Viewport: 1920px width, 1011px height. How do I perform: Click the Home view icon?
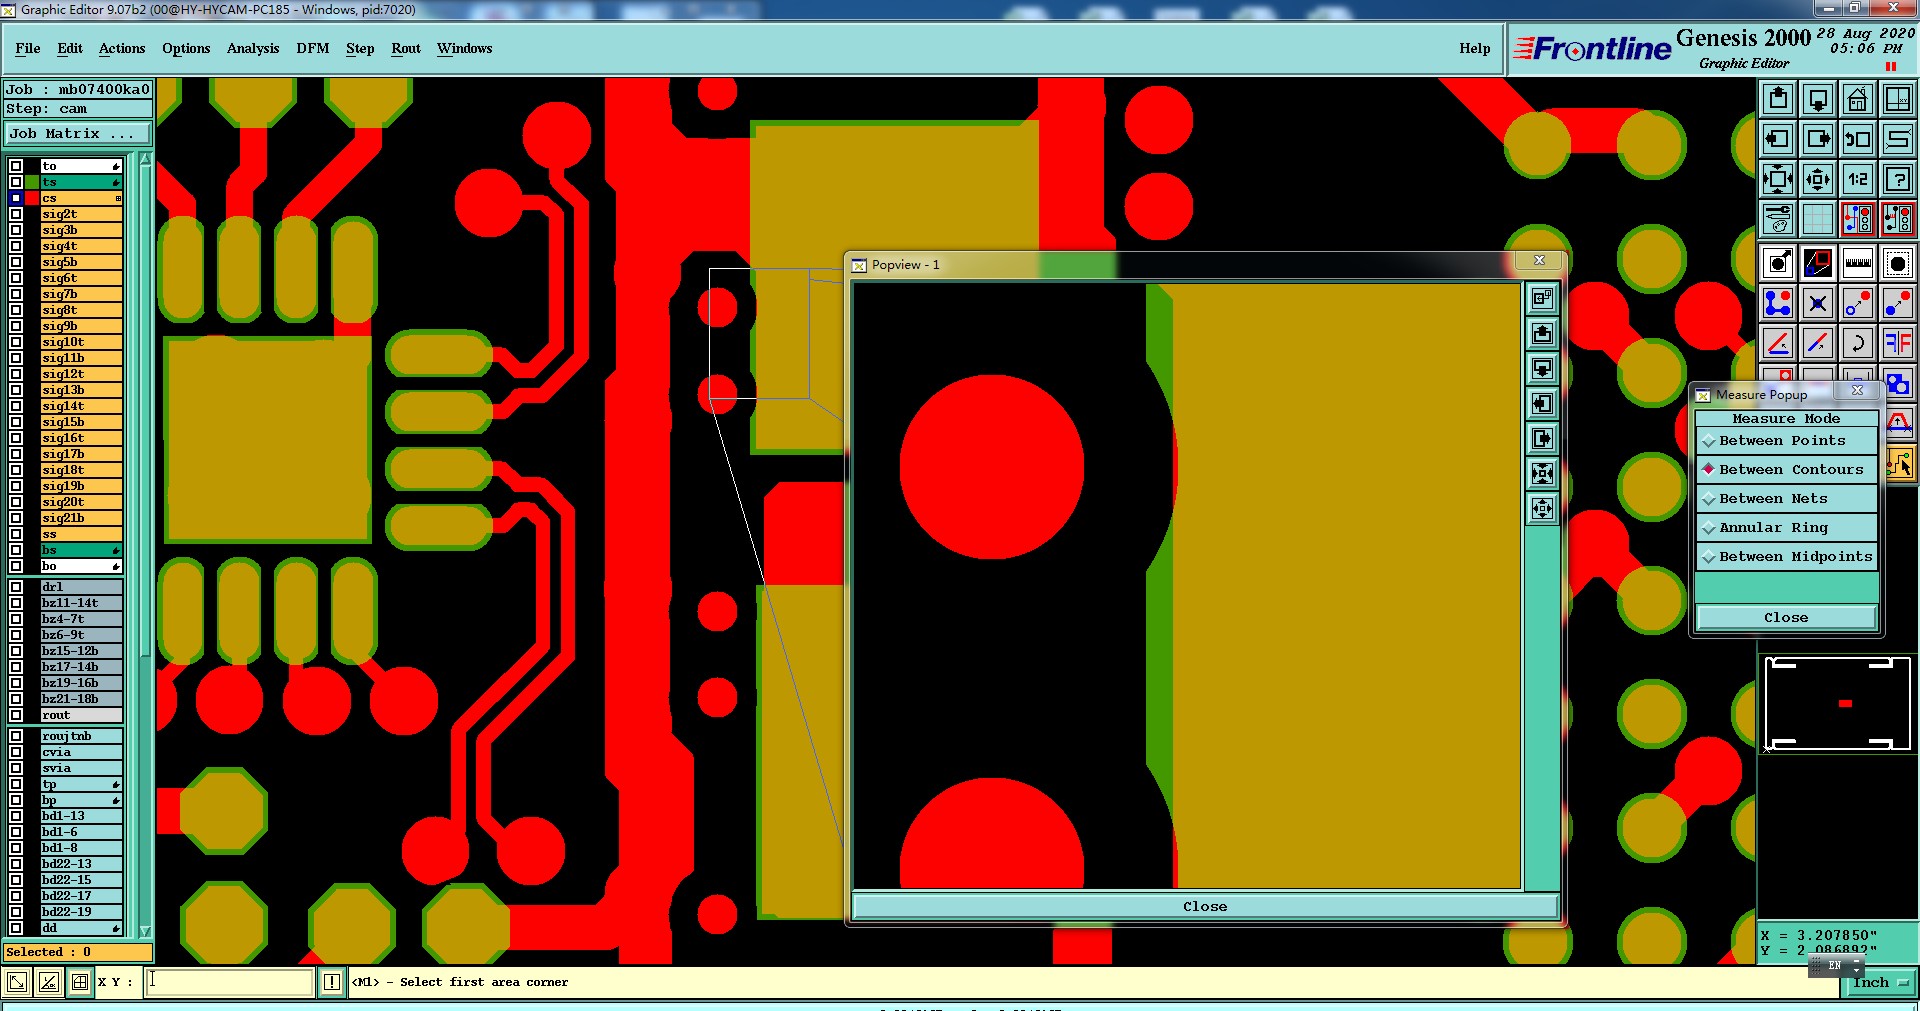1857,99
